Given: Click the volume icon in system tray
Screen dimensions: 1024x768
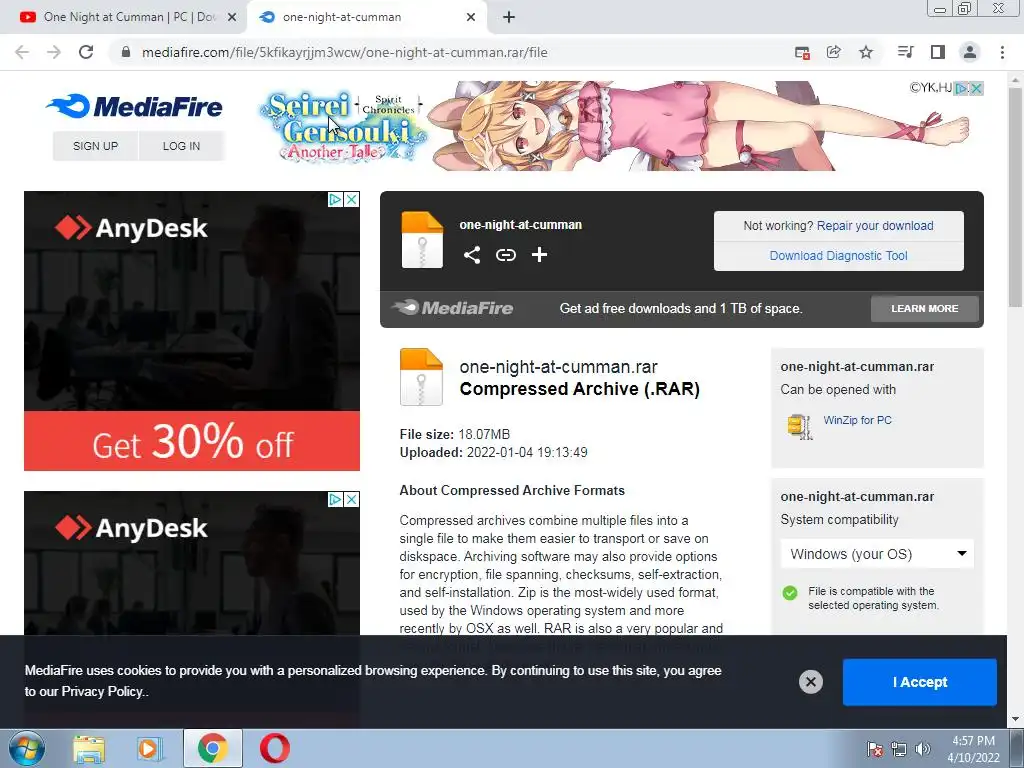Looking at the screenshot, I should [x=923, y=749].
